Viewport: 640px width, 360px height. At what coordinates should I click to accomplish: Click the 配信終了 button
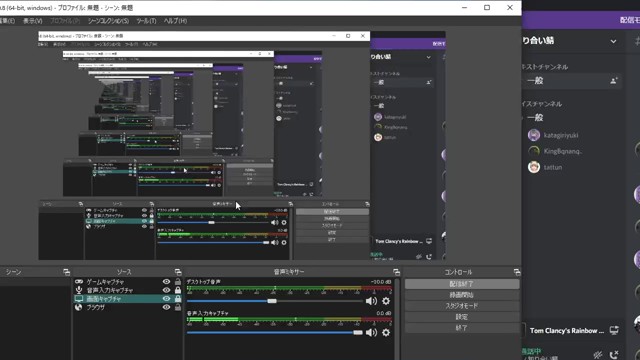[x=462, y=284]
